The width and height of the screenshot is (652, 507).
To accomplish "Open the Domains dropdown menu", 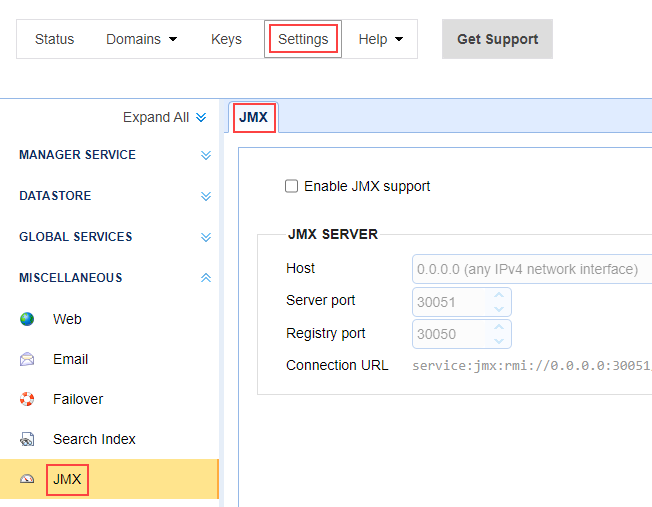I will [x=141, y=39].
